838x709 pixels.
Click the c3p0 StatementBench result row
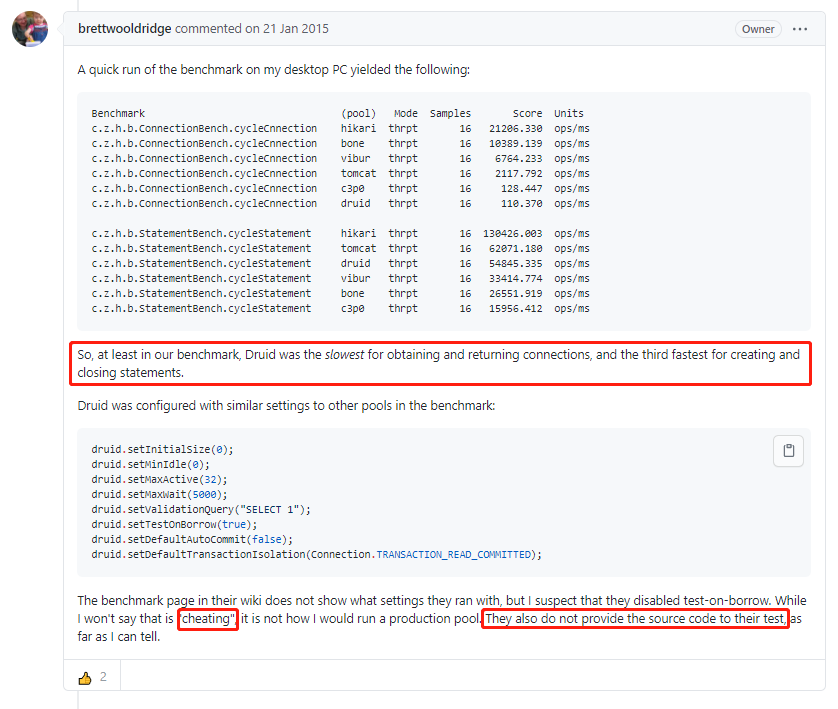point(300,308)
